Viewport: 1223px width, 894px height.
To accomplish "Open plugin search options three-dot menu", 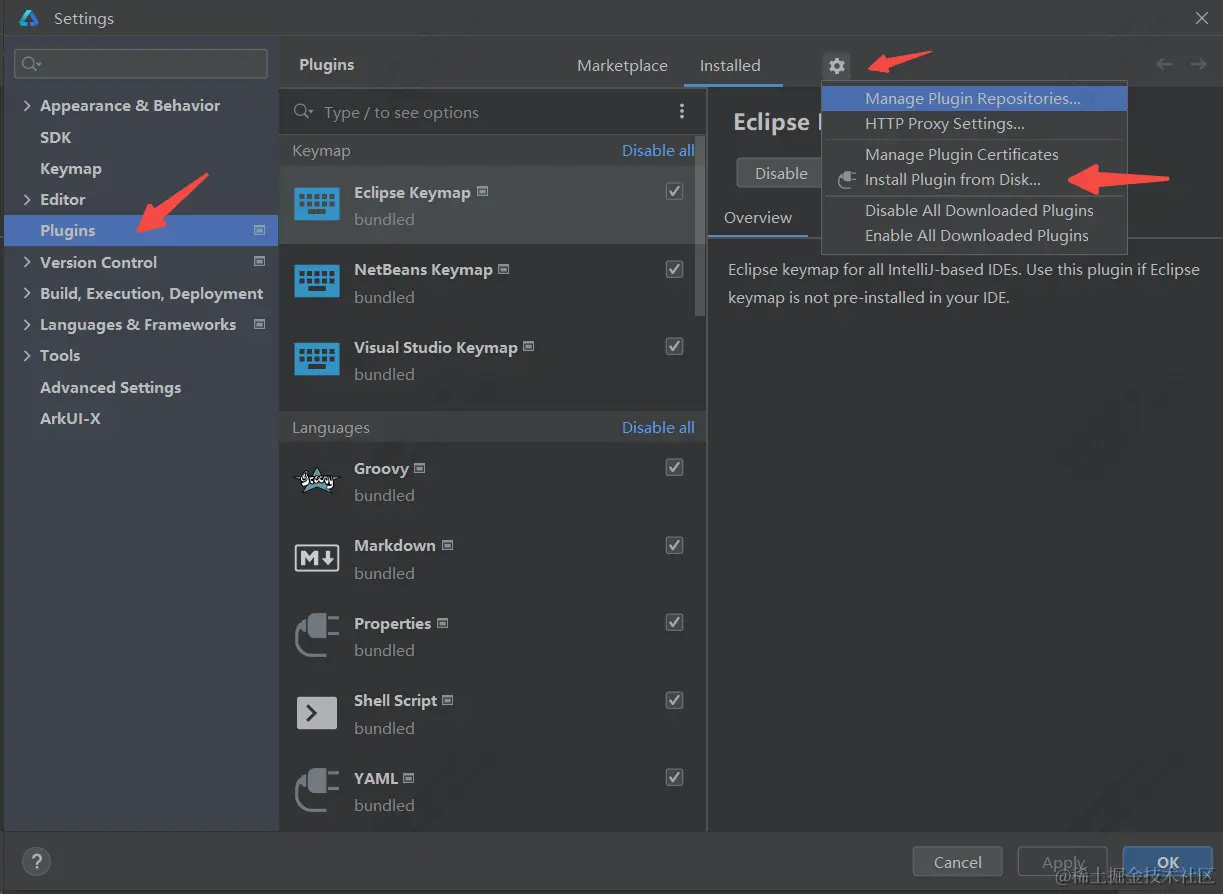I will (682, 111).
